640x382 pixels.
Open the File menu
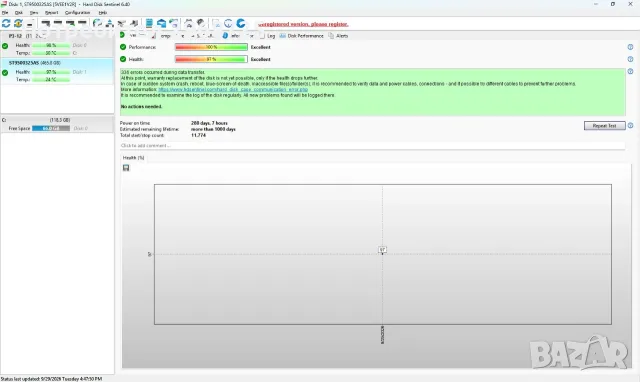tap(5, 13)
